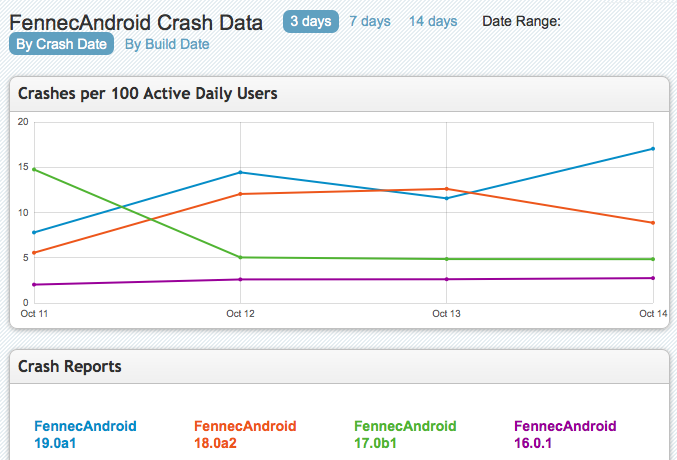View FennecAndroid 17.0b1 crash reports

[405, 433]
